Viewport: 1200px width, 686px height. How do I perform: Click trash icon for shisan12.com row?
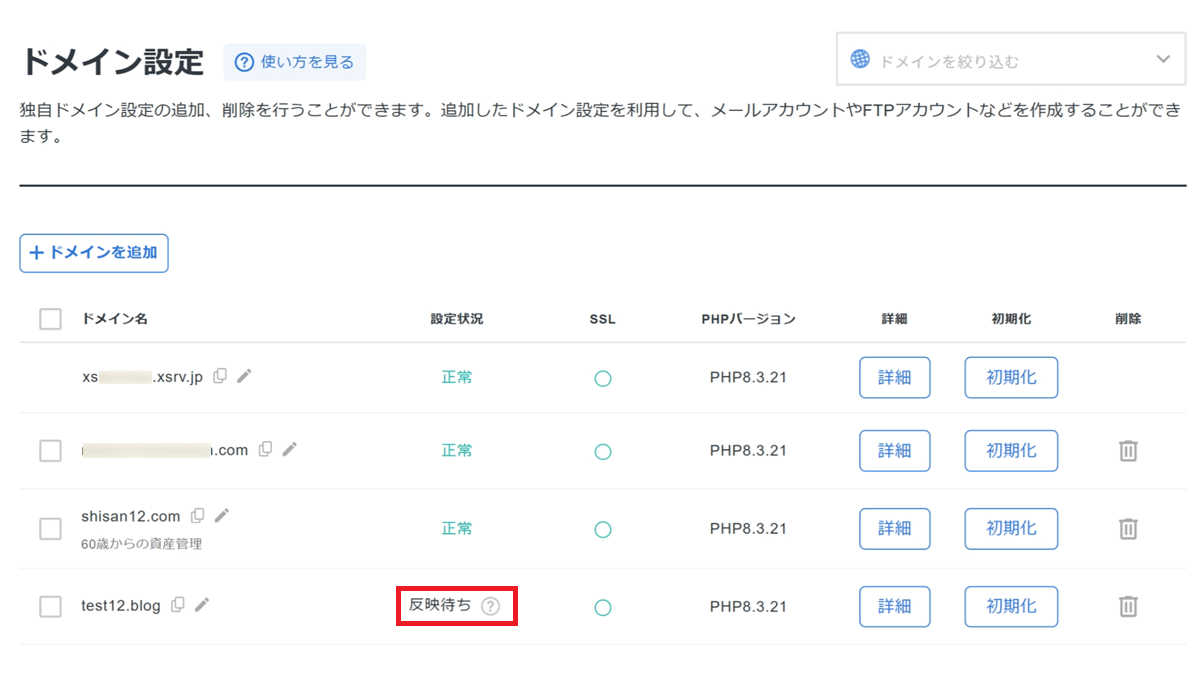pos(1128,528)
